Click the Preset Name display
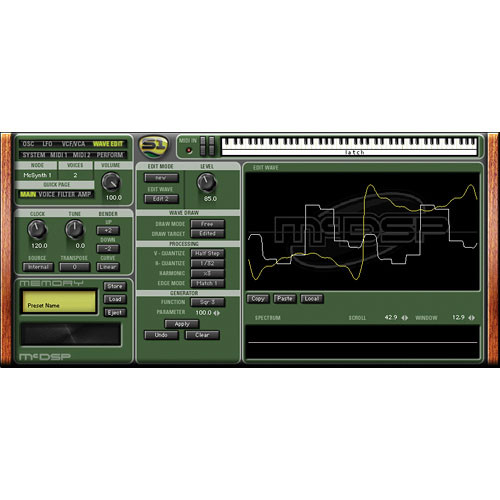The height and width of the screenshot is (500, 500). tap(59, 302)
